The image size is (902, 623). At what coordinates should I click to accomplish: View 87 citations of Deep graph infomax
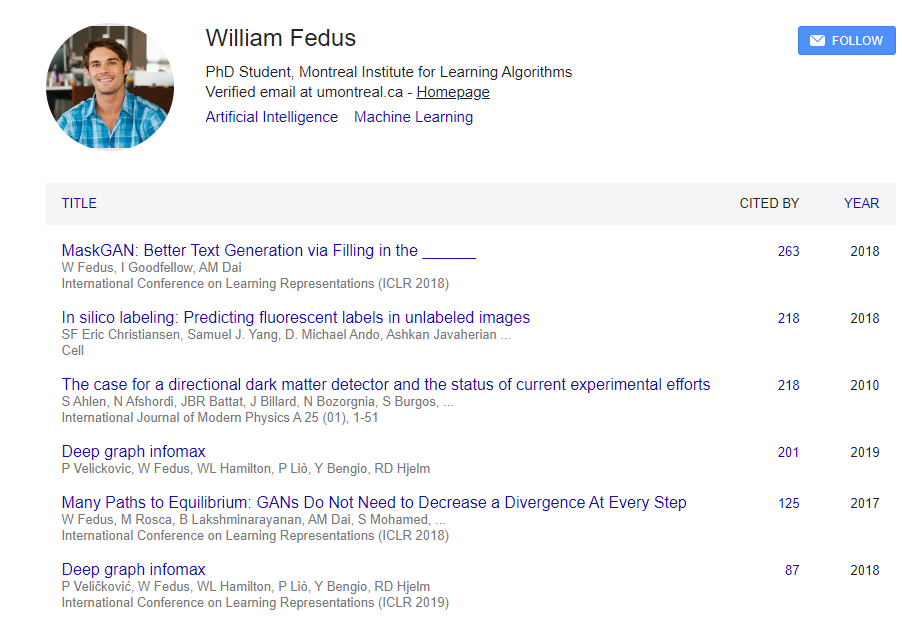[x=792, y=570]
